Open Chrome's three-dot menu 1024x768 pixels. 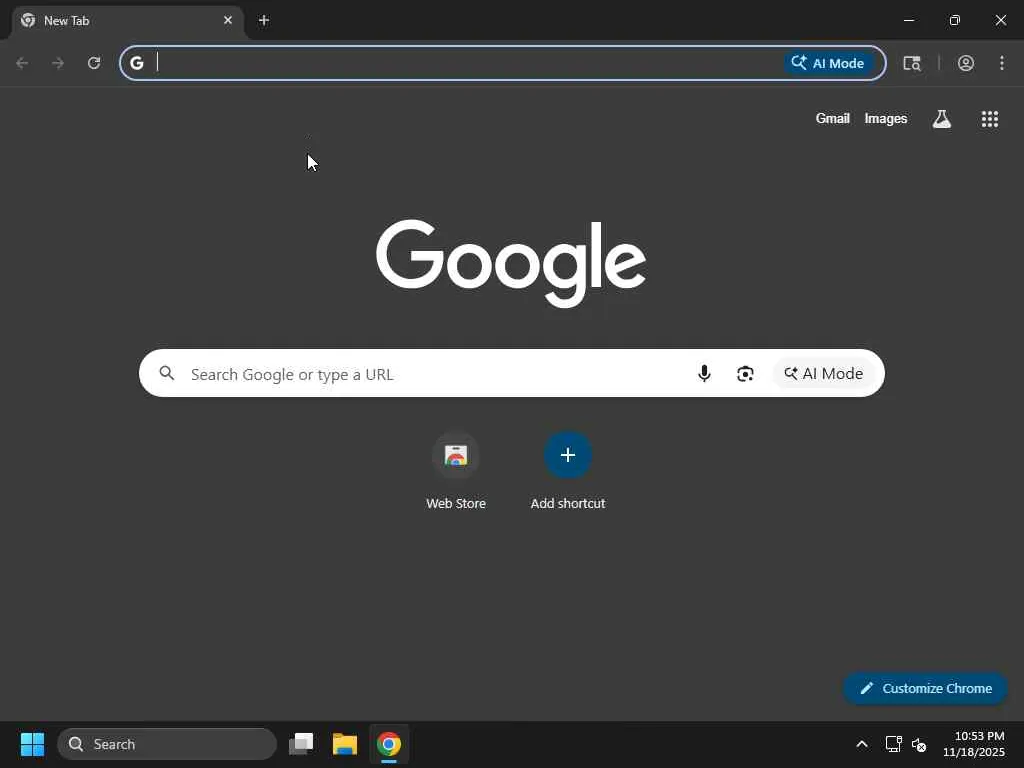pos(1002,63)
